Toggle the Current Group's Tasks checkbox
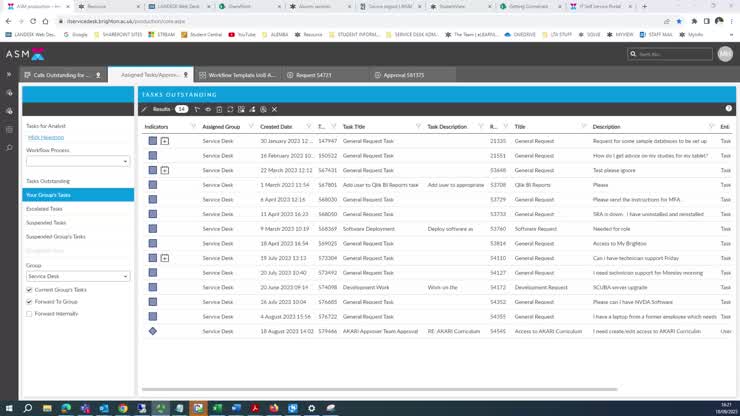This screenshot has height=416, width=740. pos(29,289)
